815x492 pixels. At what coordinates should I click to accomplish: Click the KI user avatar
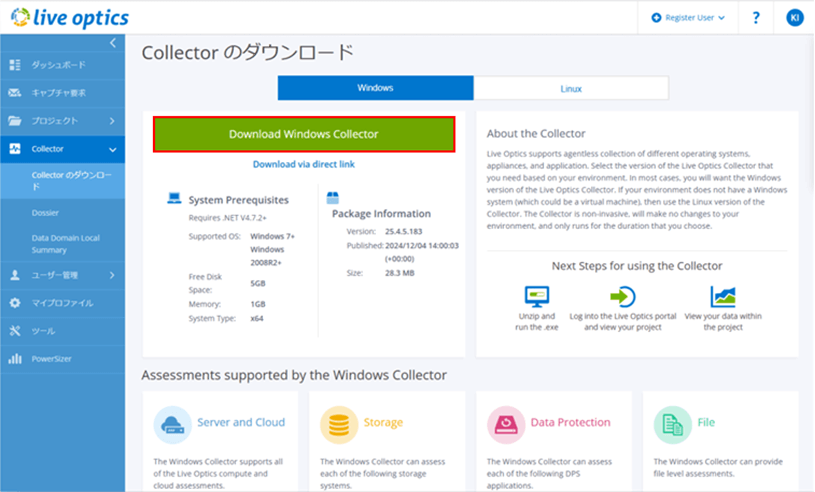pos(794,17)
